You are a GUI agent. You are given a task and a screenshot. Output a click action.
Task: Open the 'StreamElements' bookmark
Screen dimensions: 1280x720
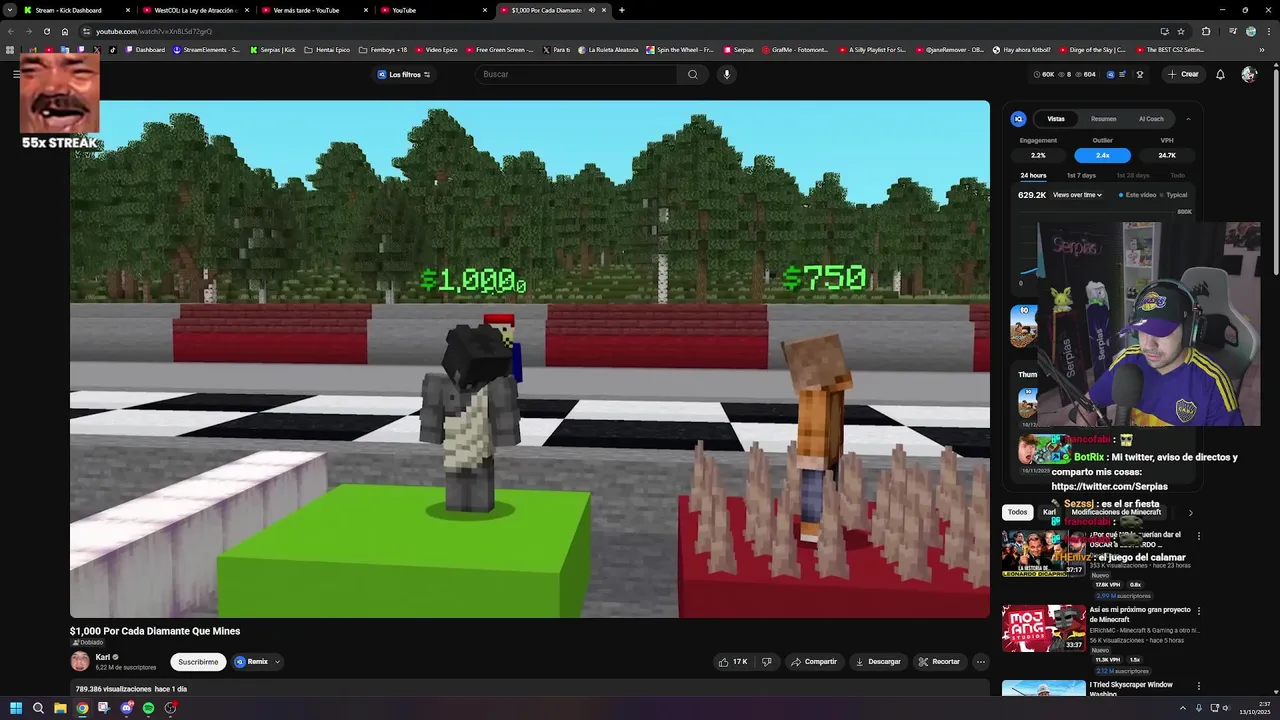[207, 49]
